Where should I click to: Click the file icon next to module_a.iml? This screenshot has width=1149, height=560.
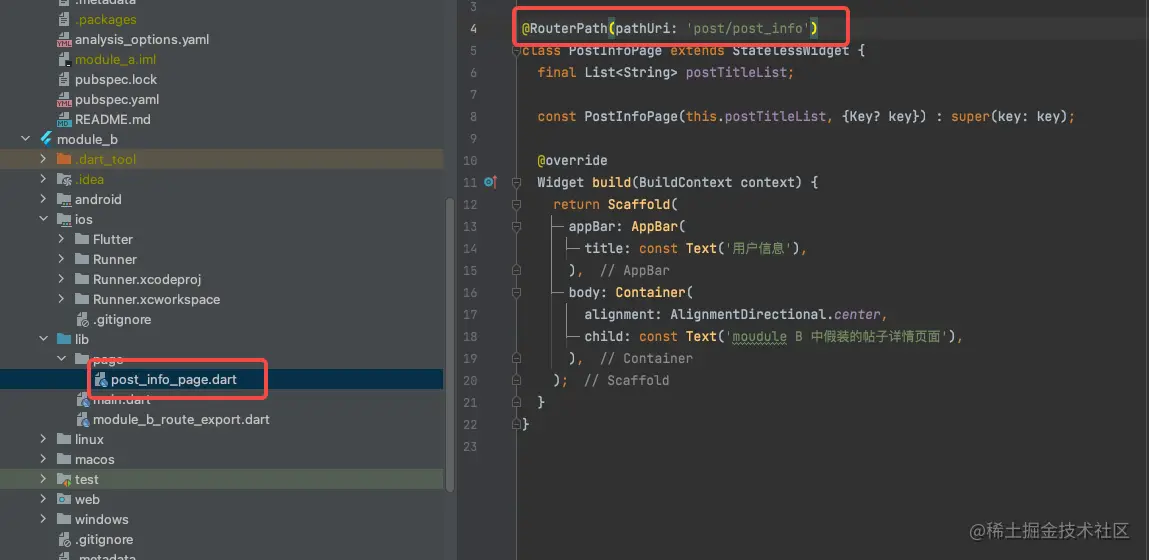(x=64, y=59)
